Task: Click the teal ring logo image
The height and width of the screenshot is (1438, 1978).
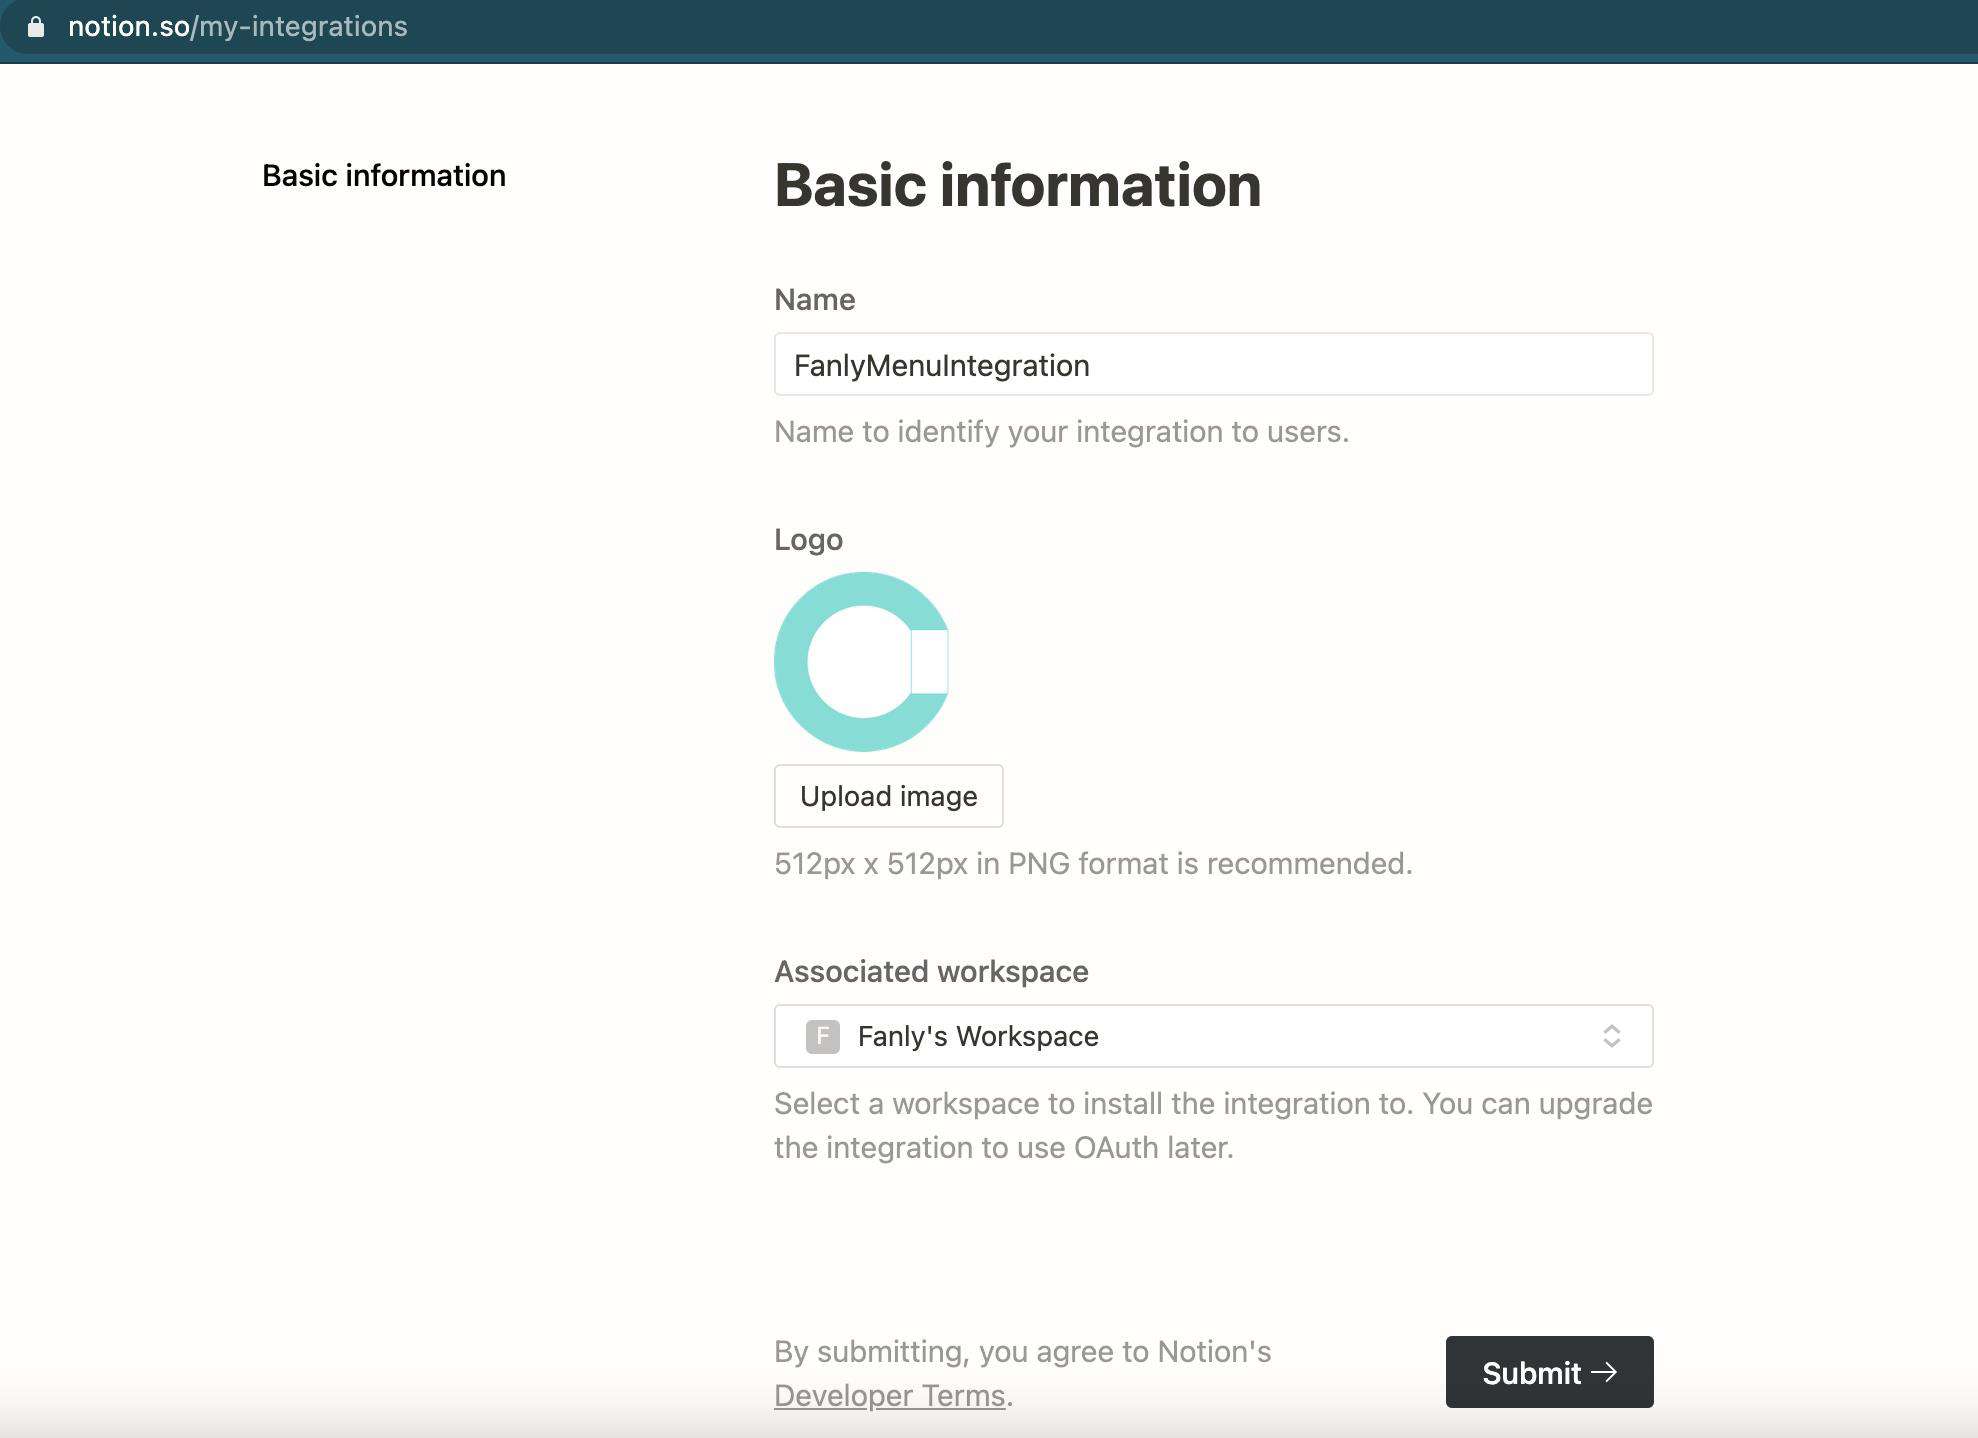Action: tap(862, 662)
